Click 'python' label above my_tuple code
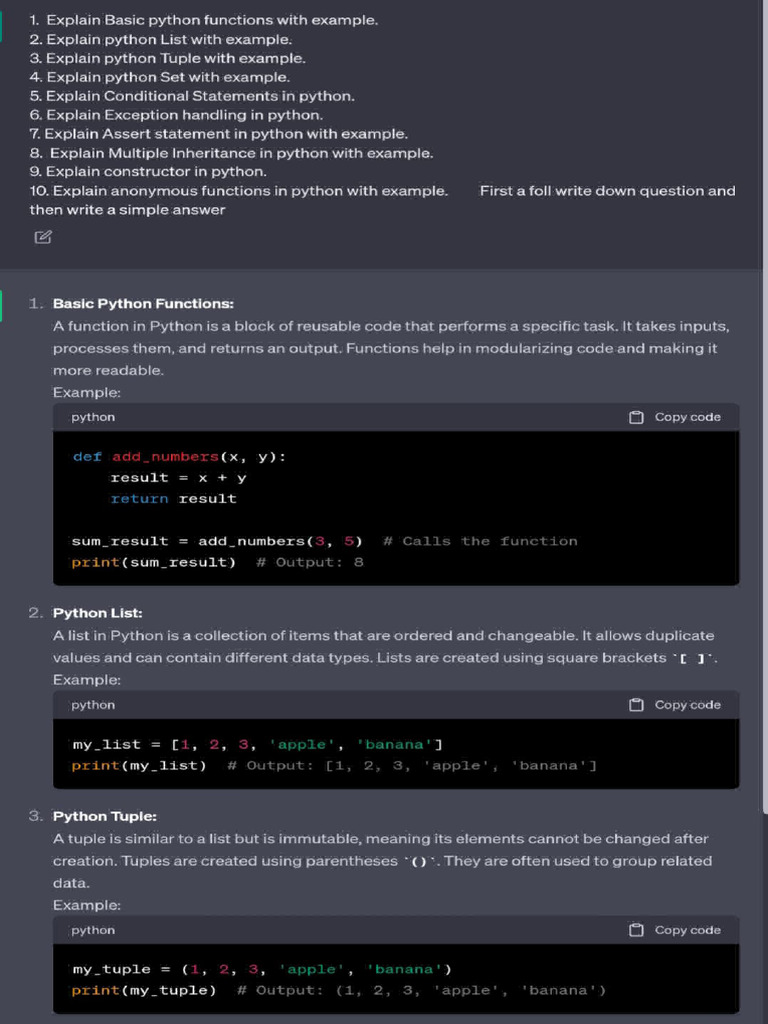 tap(93, 930)
